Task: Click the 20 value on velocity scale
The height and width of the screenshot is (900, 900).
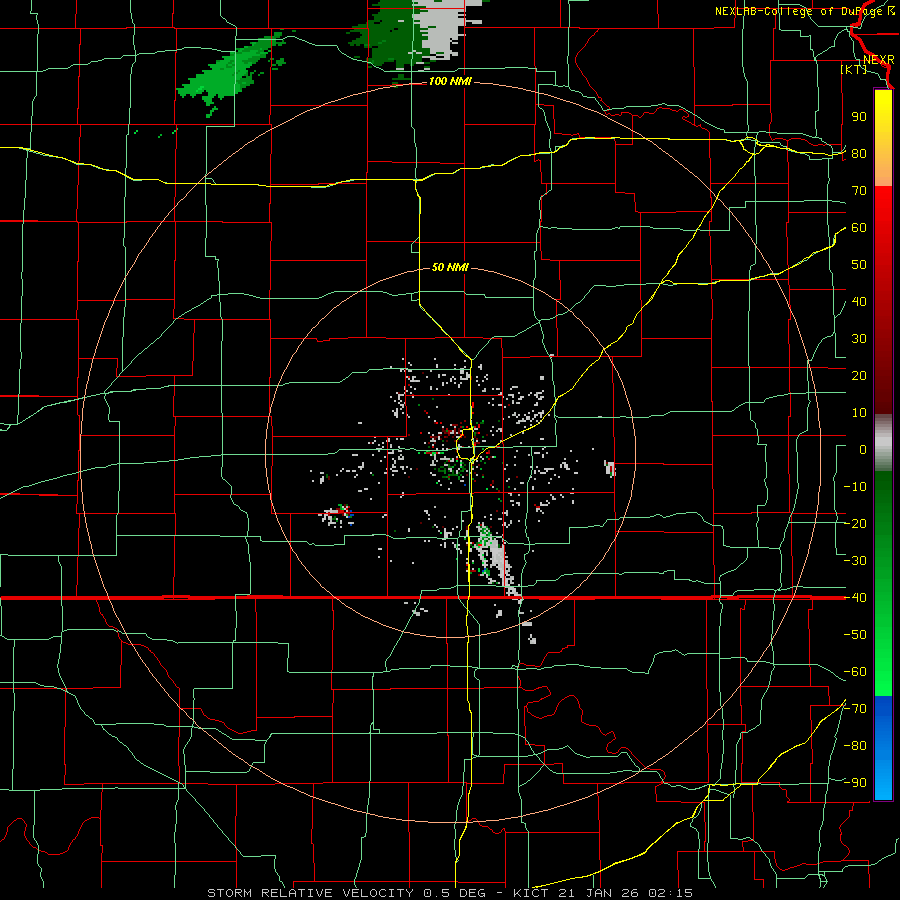Action: [x=859, y=376]
